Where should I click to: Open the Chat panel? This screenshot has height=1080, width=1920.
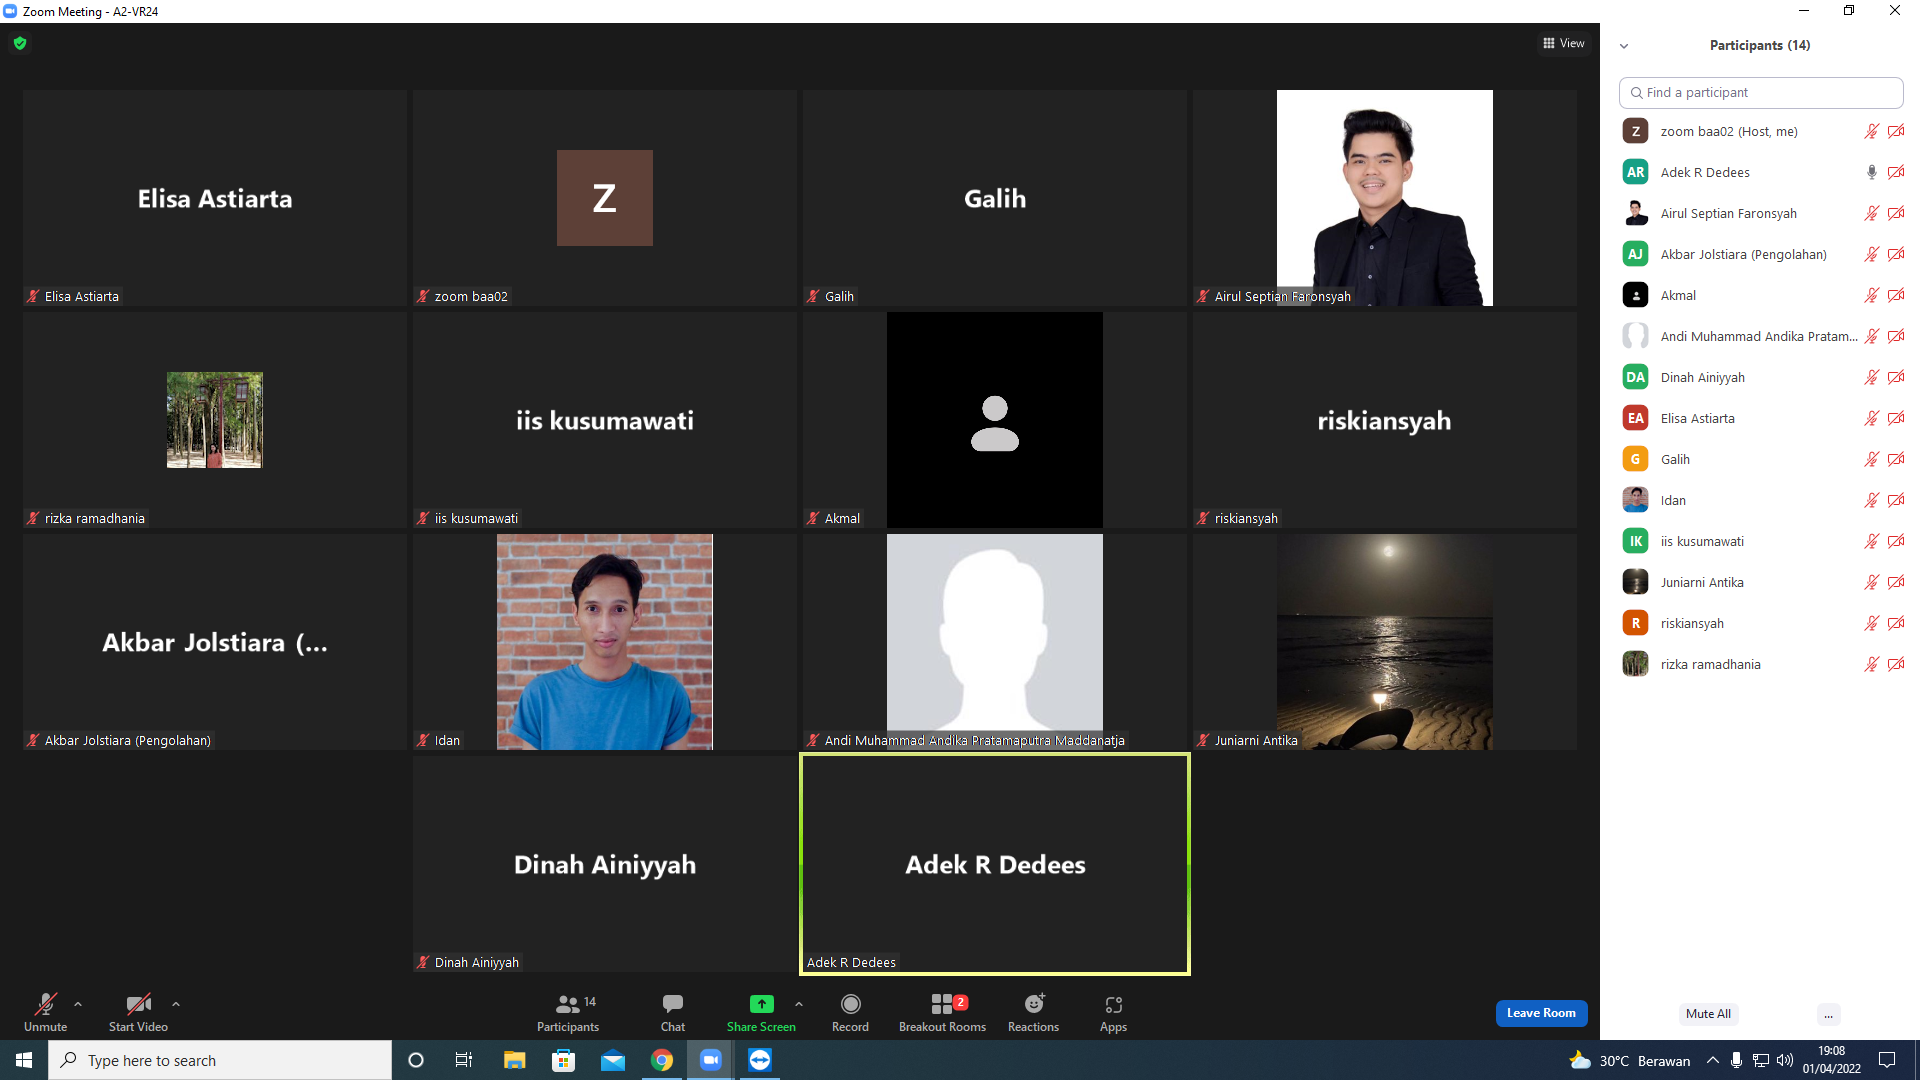point(673,1012)
